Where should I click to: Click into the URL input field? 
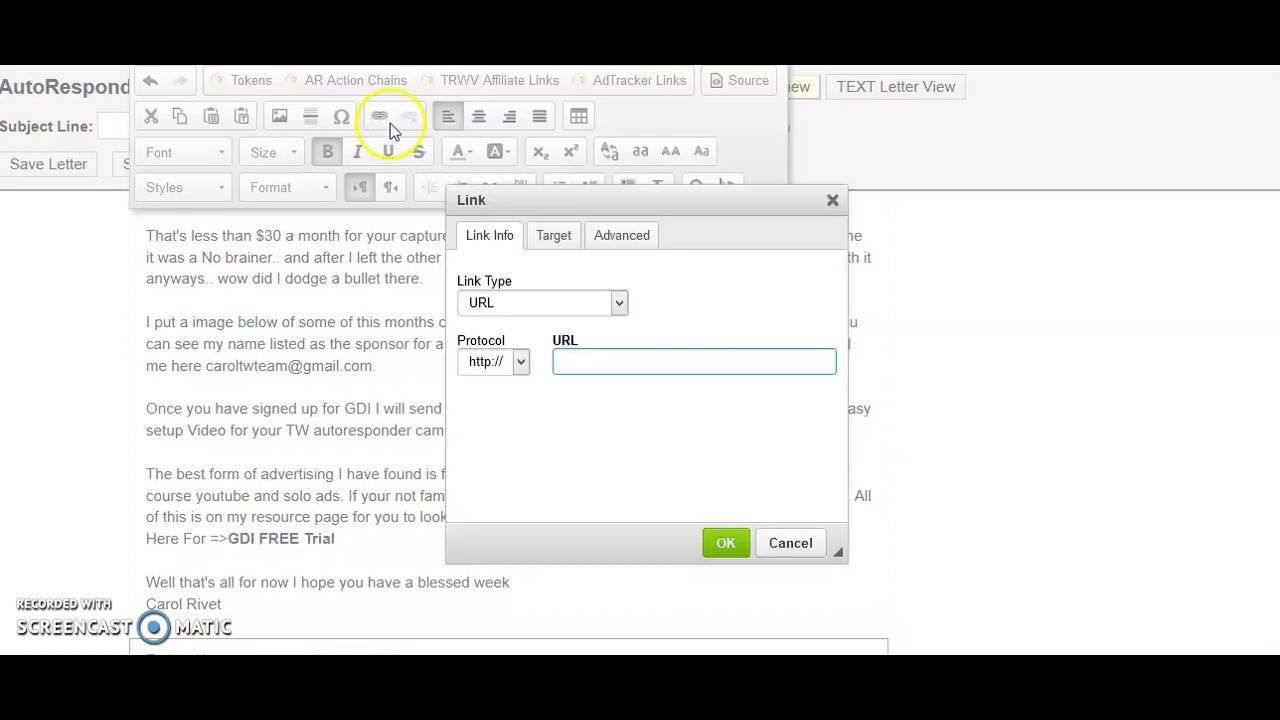click(694, 362)
